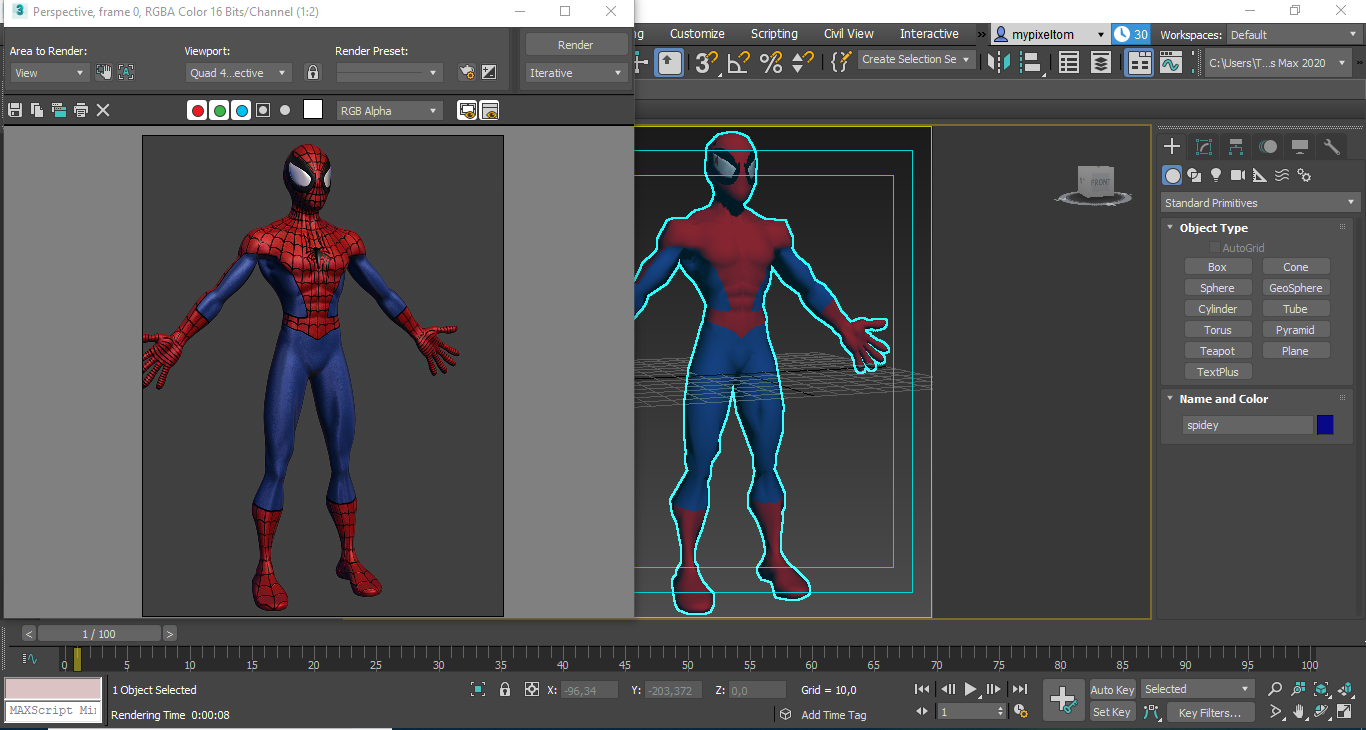Open the Standard Primitives dropdown
1366x730 pixels.
[x=1260, y=203]
